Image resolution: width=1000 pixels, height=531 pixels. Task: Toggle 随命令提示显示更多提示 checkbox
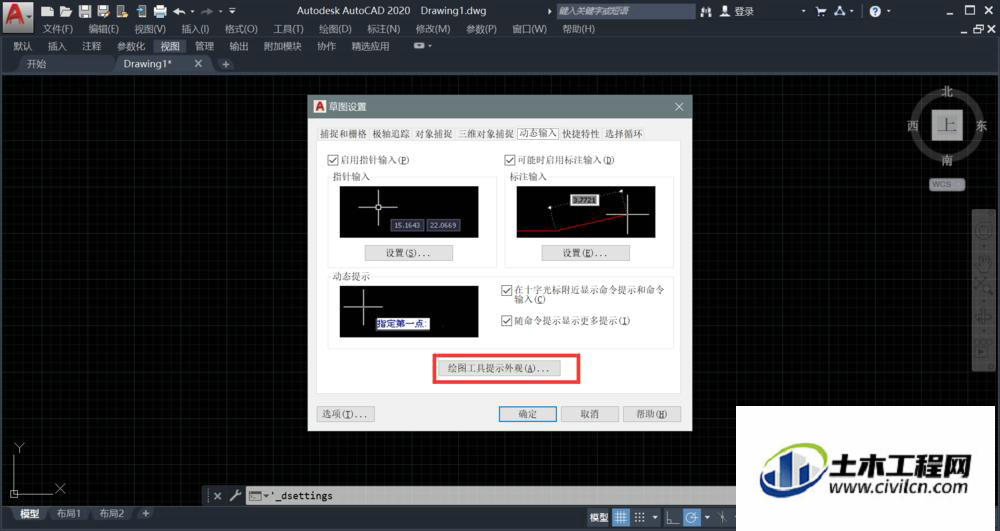(506, 321)
